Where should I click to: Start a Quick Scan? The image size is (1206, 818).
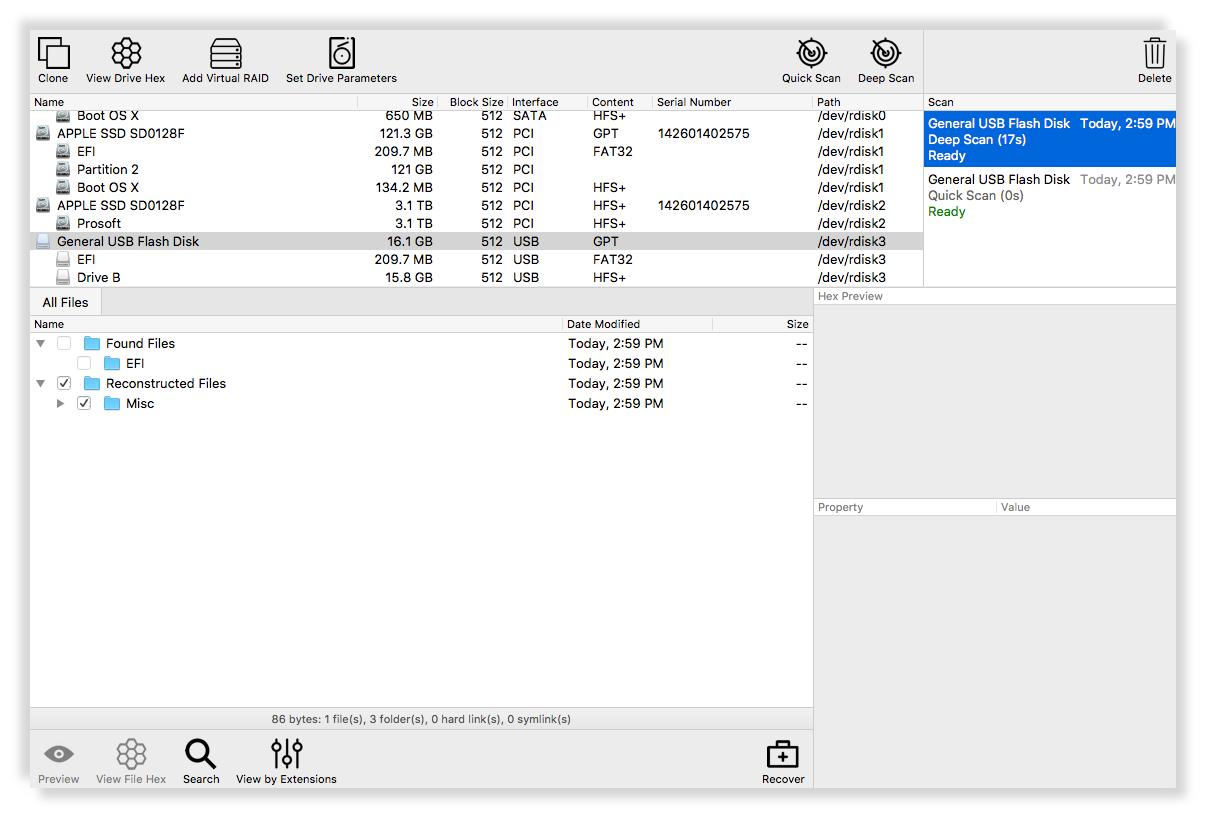point(811,54)
